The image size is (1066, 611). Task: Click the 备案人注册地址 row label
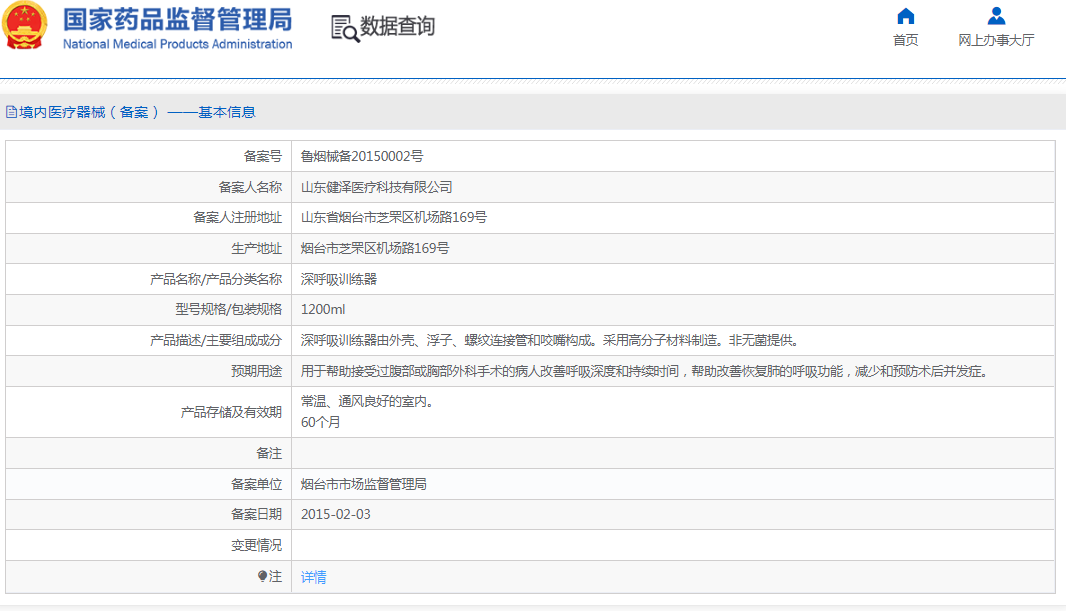(237, 217)
